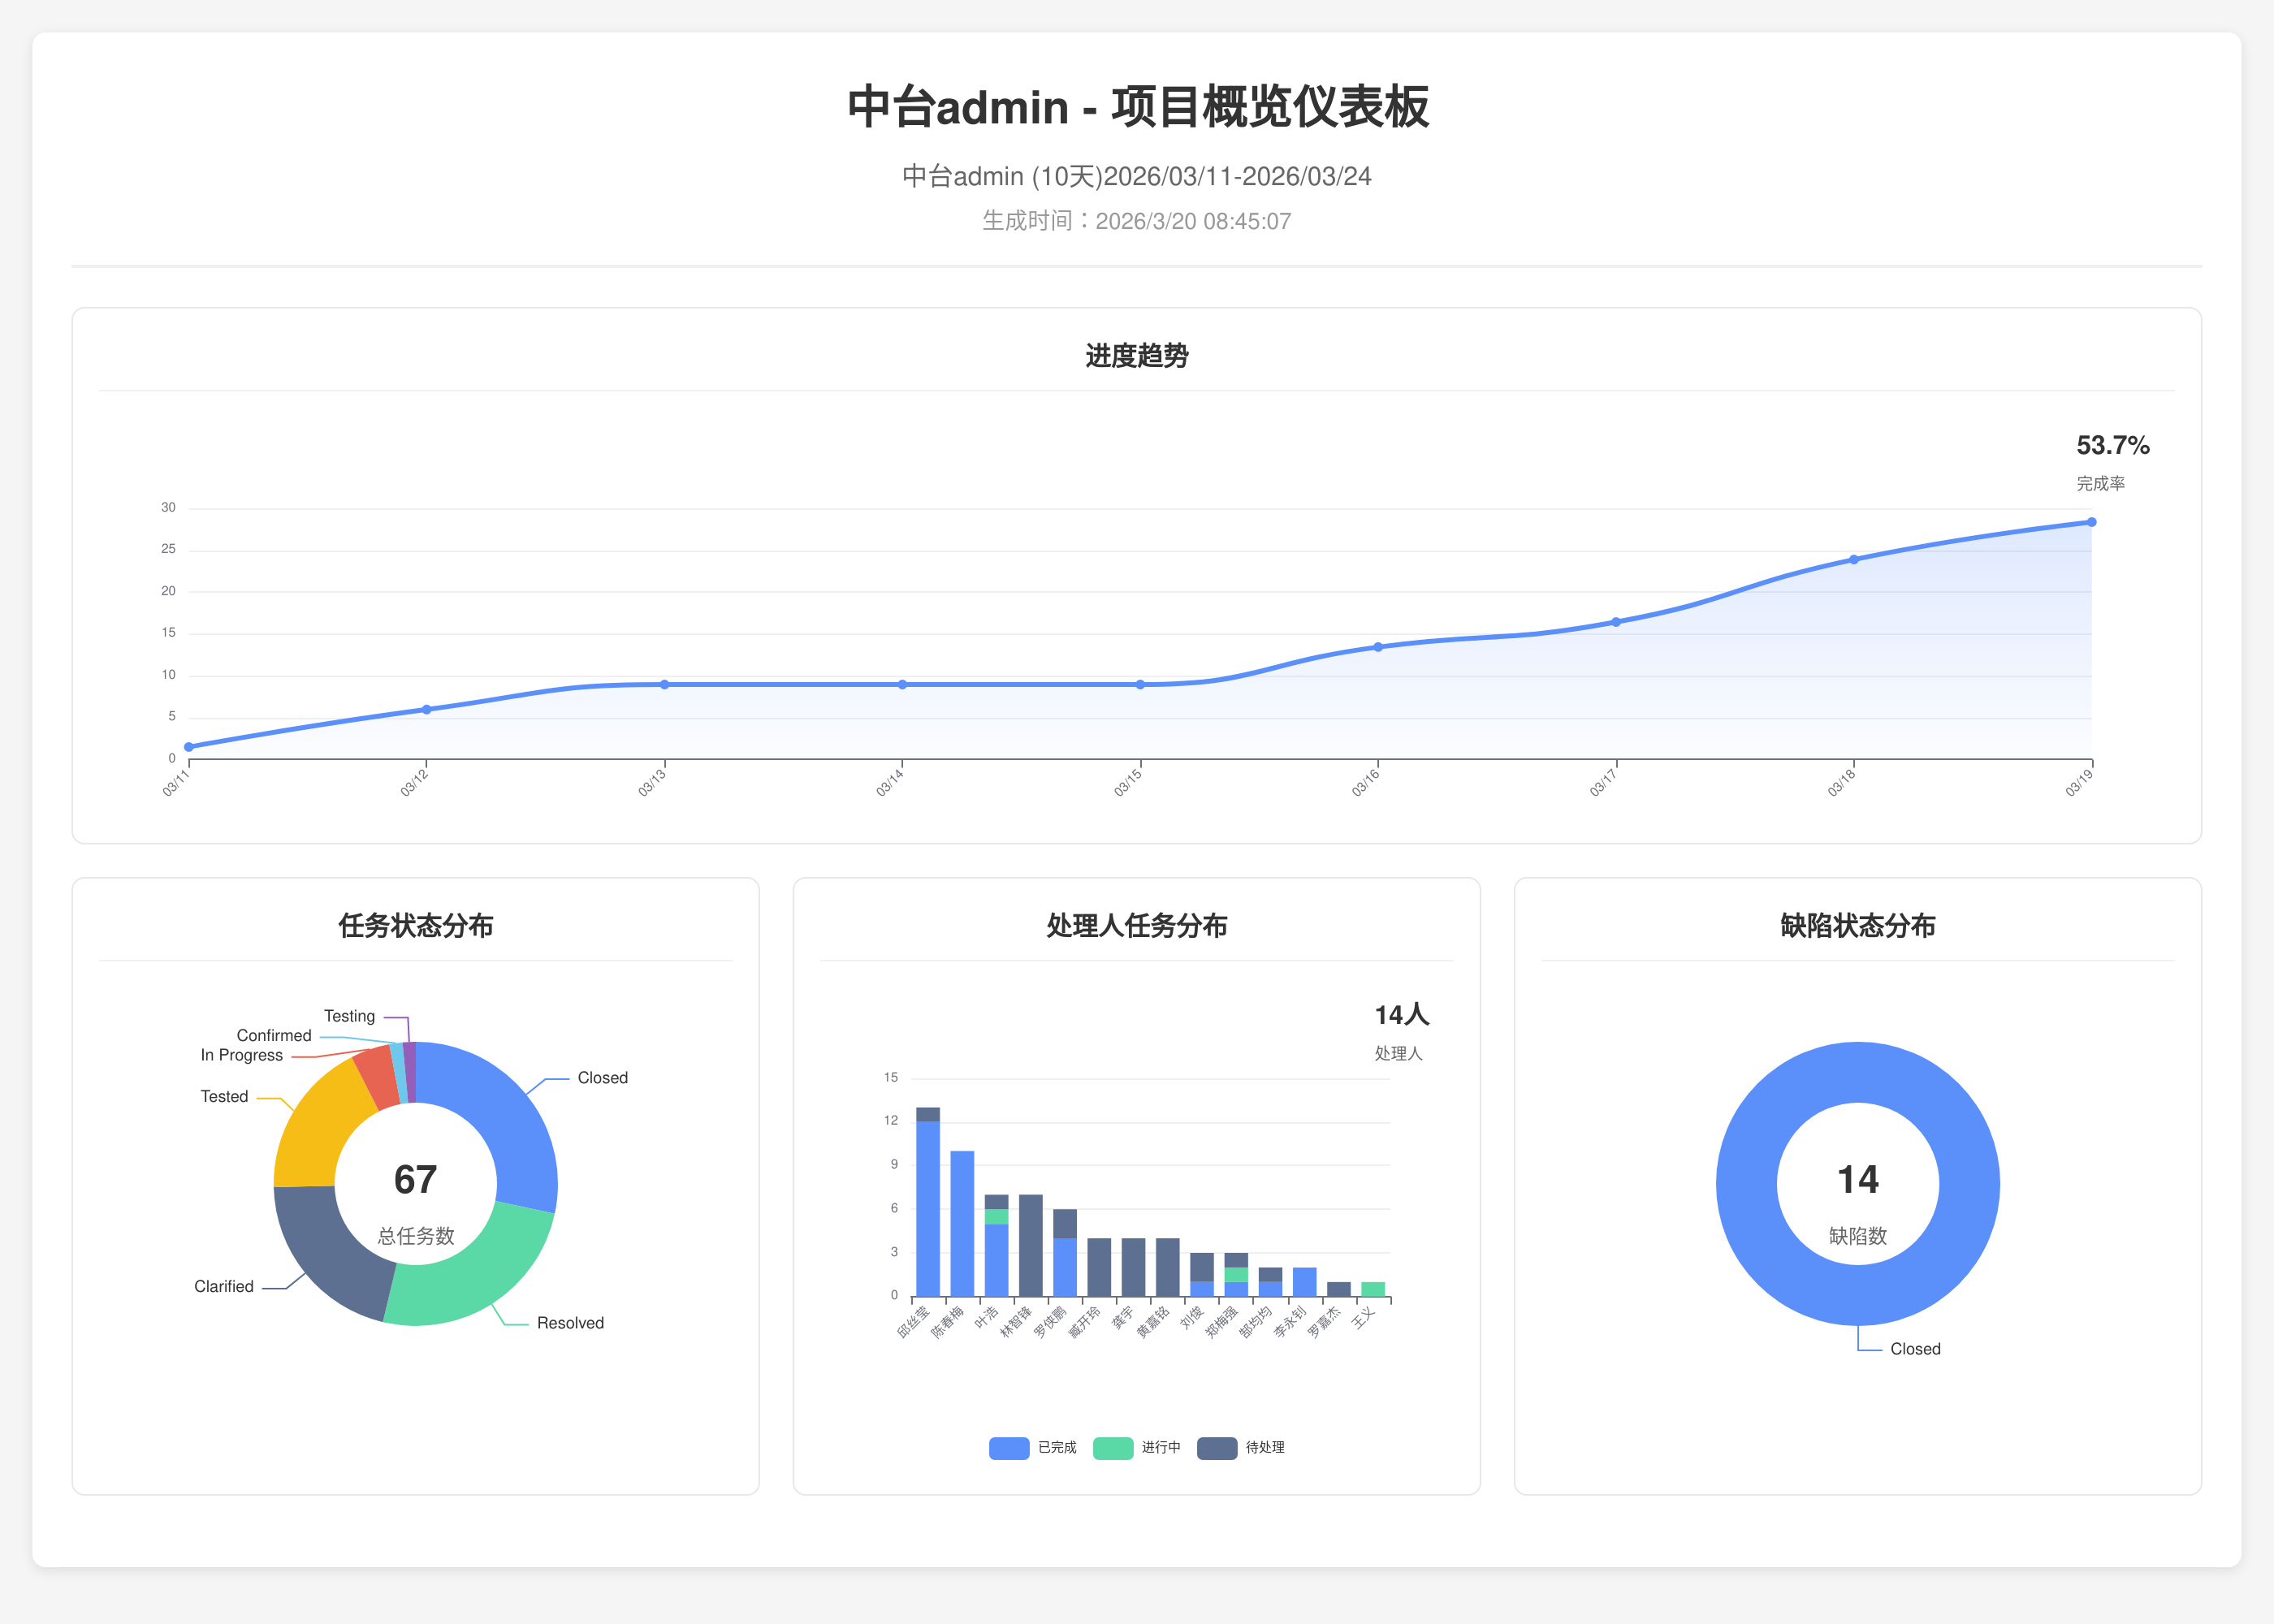The width and height of the screenshot is (2274, 1624).
Task: Click the 03/16 data point on trend line
Action: [1378, 647]
